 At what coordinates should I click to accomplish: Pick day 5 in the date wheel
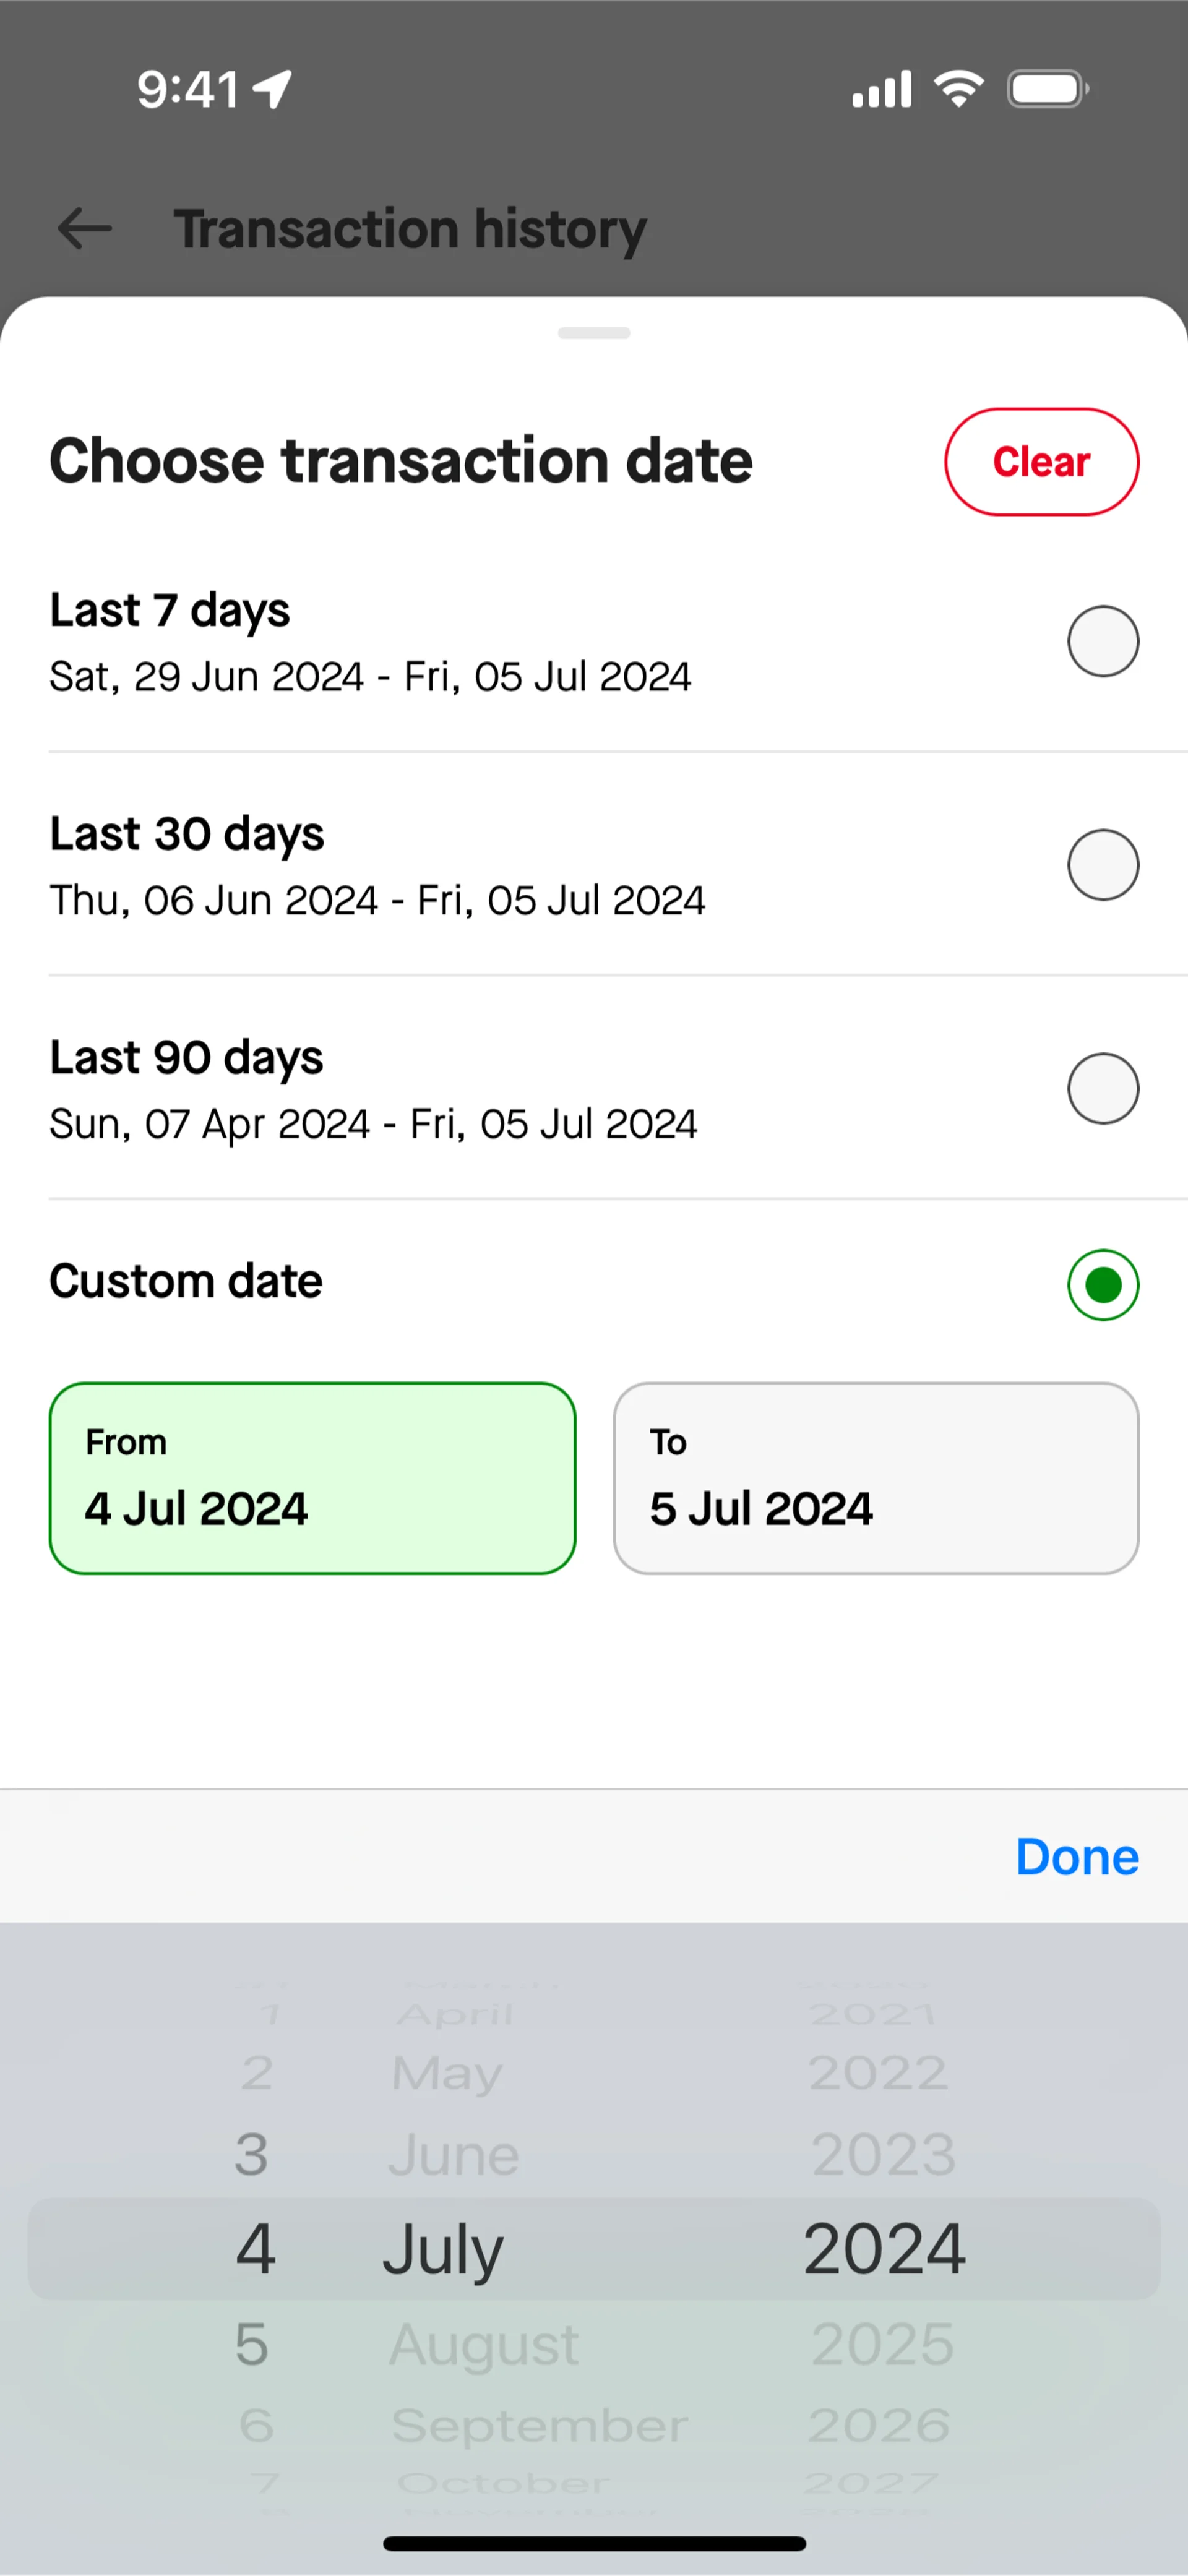[x=252, y=2344]
